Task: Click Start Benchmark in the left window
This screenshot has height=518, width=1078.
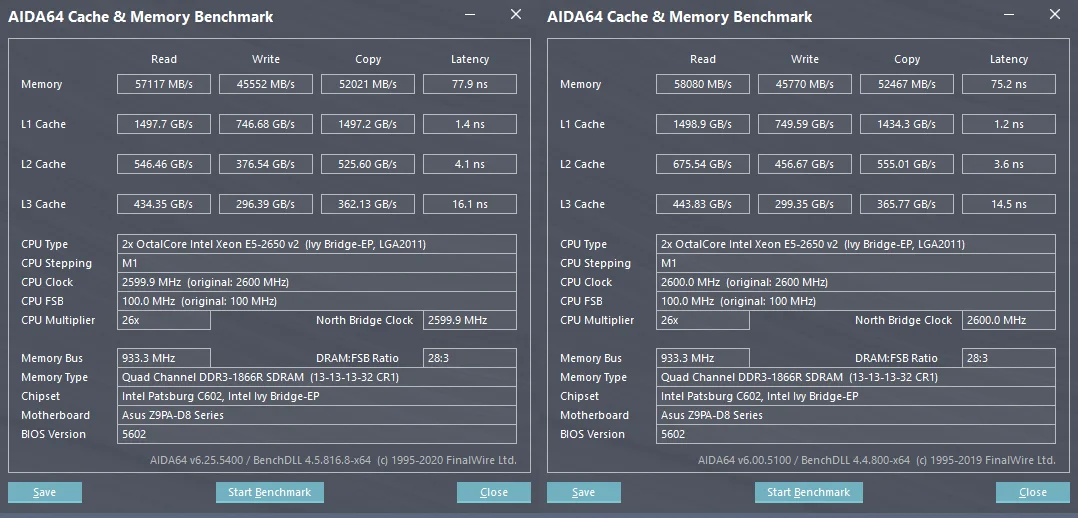Action: click(x=270, y=492)
